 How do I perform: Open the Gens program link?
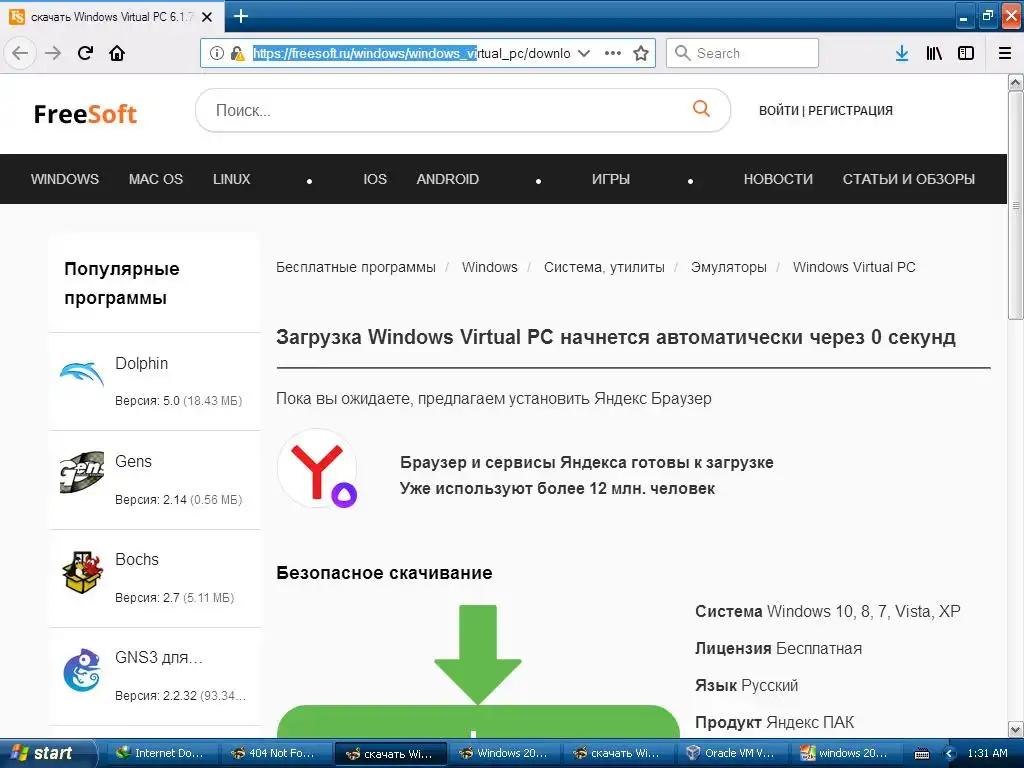coord(133,461)
